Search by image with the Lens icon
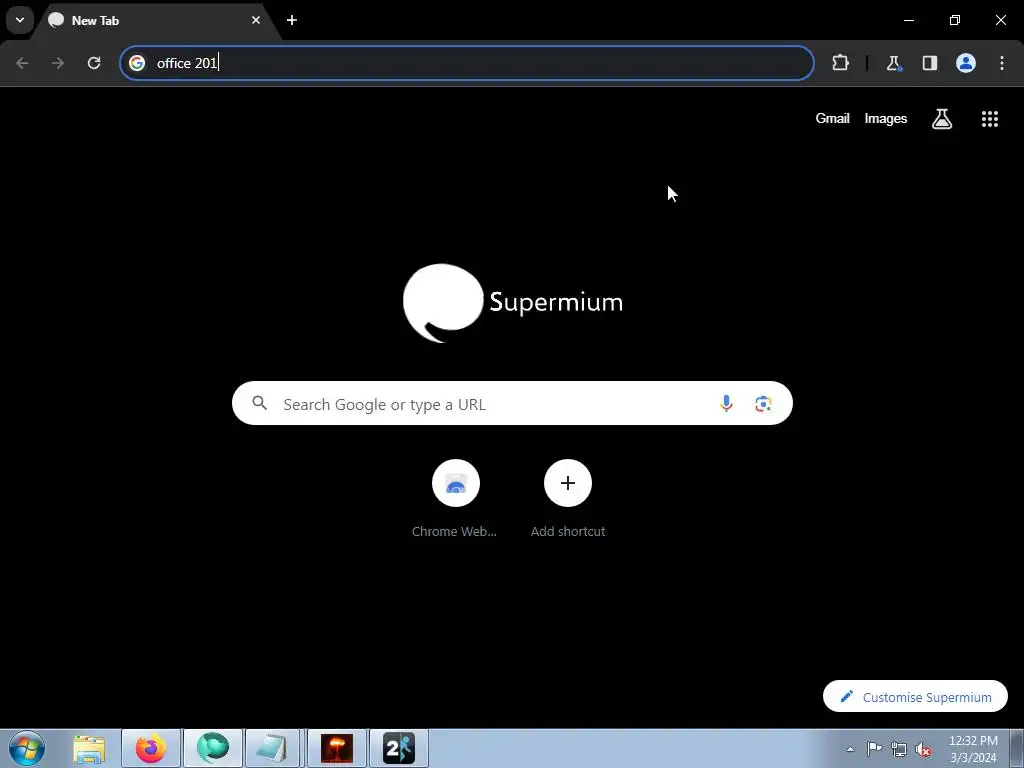Image resolution: width=1024 pixels, height=768 pixels. coord(763,404)
